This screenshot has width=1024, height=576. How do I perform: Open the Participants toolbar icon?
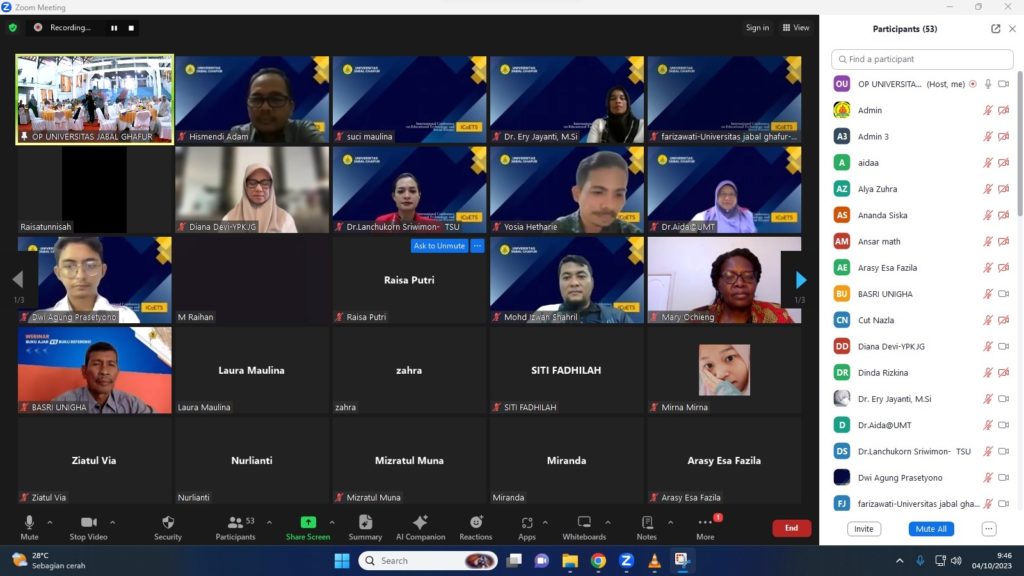pyautogui.click(x=235, y=522)
